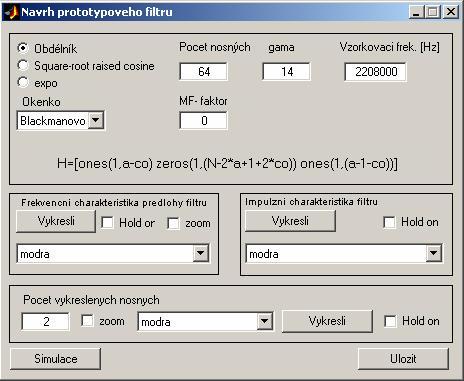Close the Navrh prototypoveho filtru window
464x381 pixels.
(451, 12)
